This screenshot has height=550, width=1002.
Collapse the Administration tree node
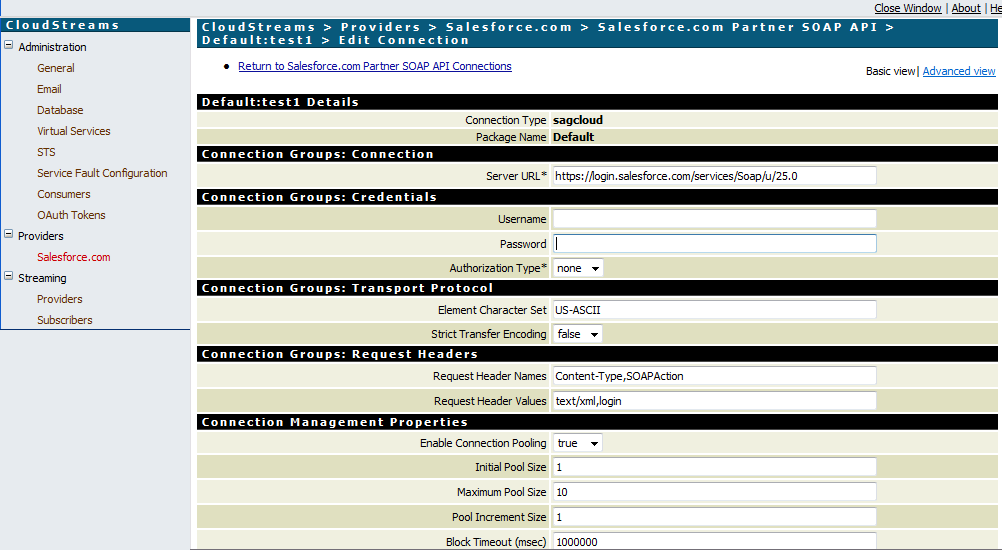[x=9, y=46]
